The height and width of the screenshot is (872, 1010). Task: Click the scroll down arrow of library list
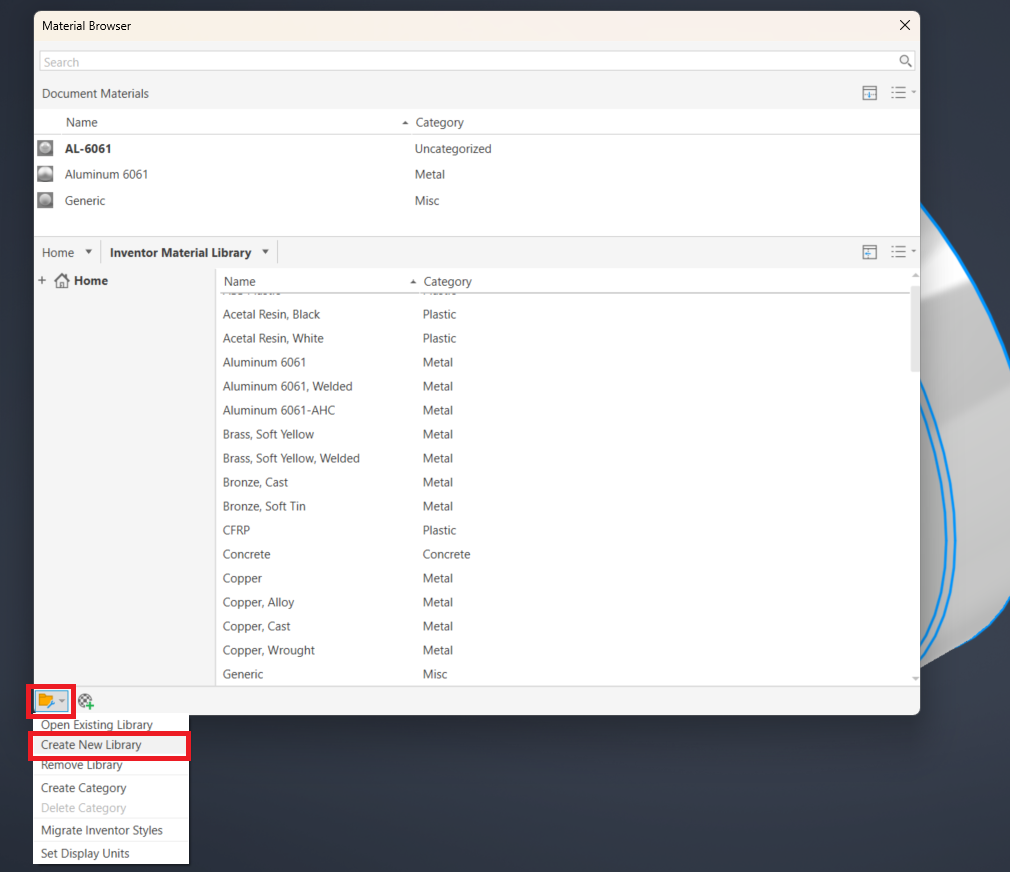tap(915, 679)
